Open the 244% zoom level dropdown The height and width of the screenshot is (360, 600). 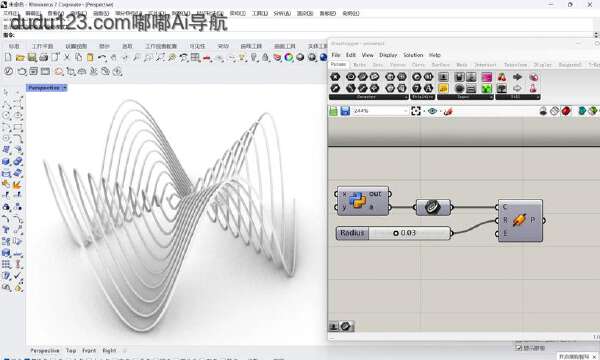tap(406, 111)
